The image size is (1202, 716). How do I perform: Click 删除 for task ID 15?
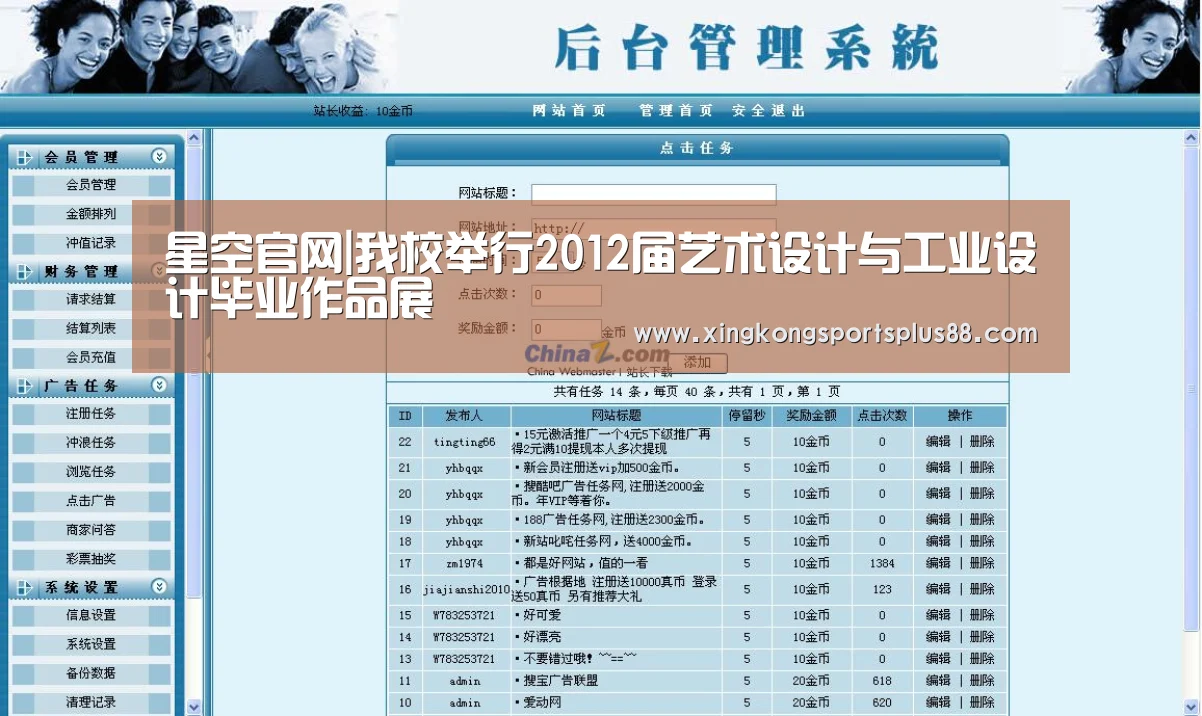click(x=982, y=615)
